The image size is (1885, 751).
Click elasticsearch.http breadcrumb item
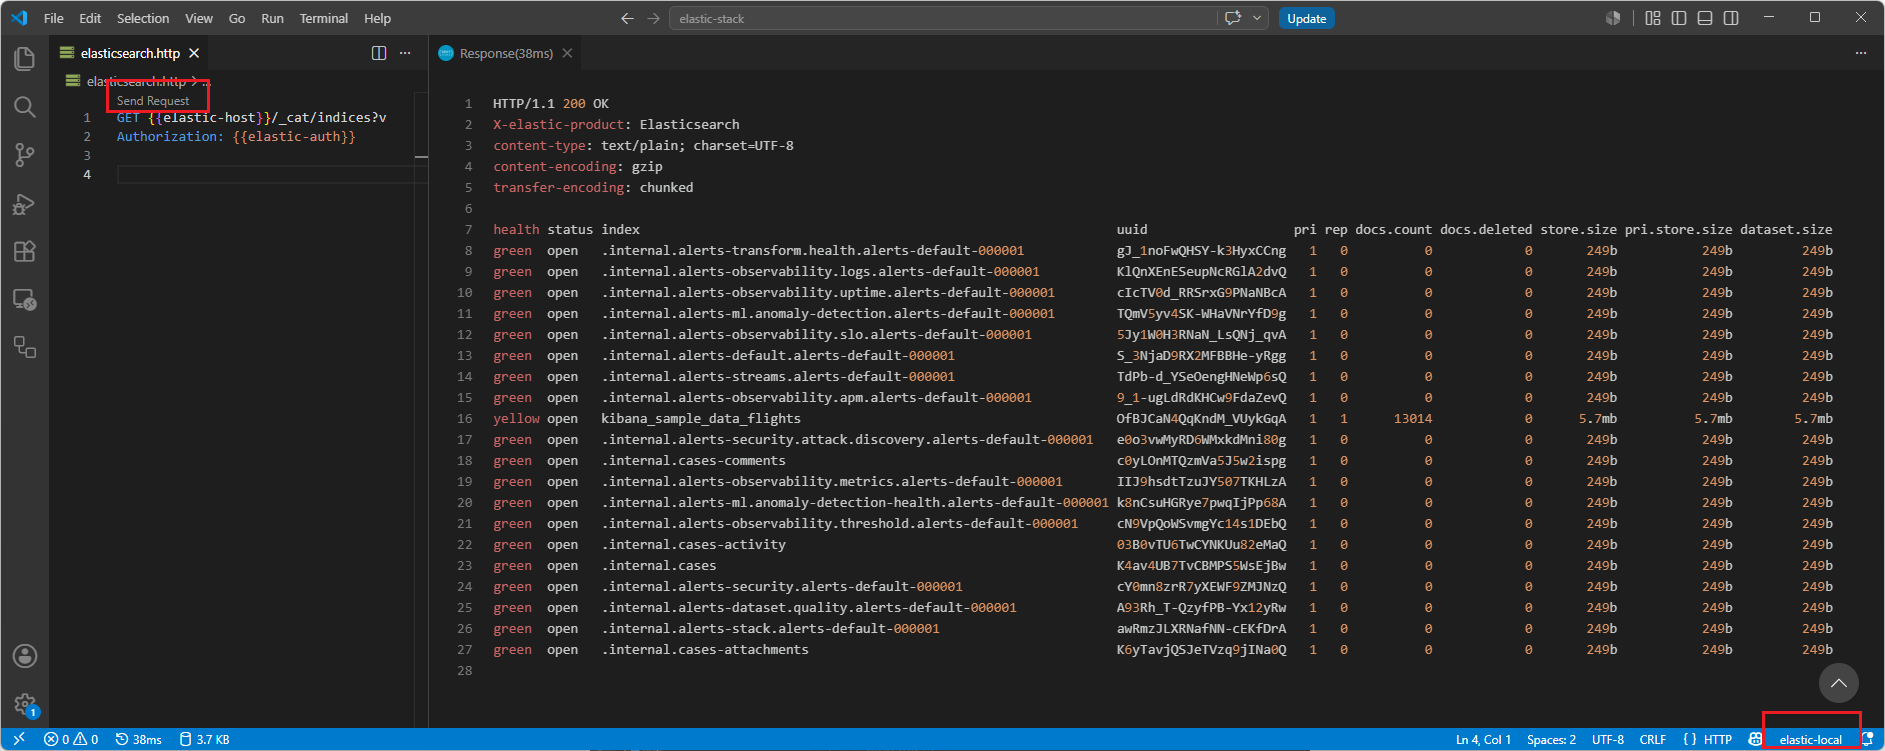pos(136,81)
